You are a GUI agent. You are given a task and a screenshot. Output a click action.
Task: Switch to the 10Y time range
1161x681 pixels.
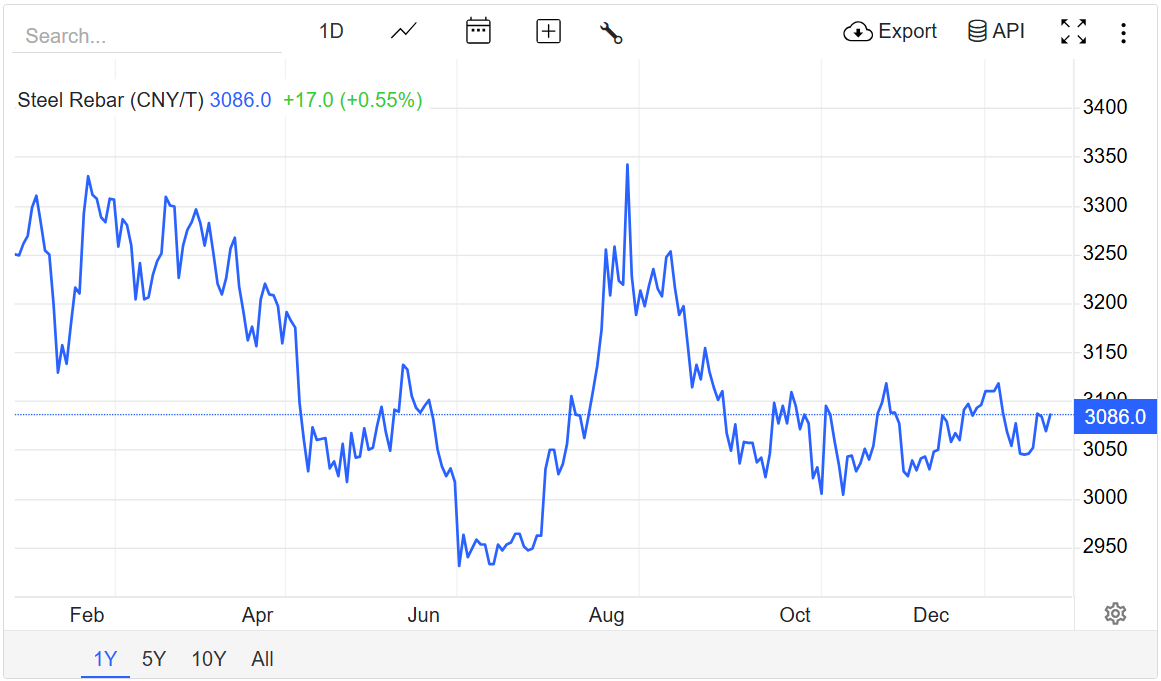coord(209,659)
